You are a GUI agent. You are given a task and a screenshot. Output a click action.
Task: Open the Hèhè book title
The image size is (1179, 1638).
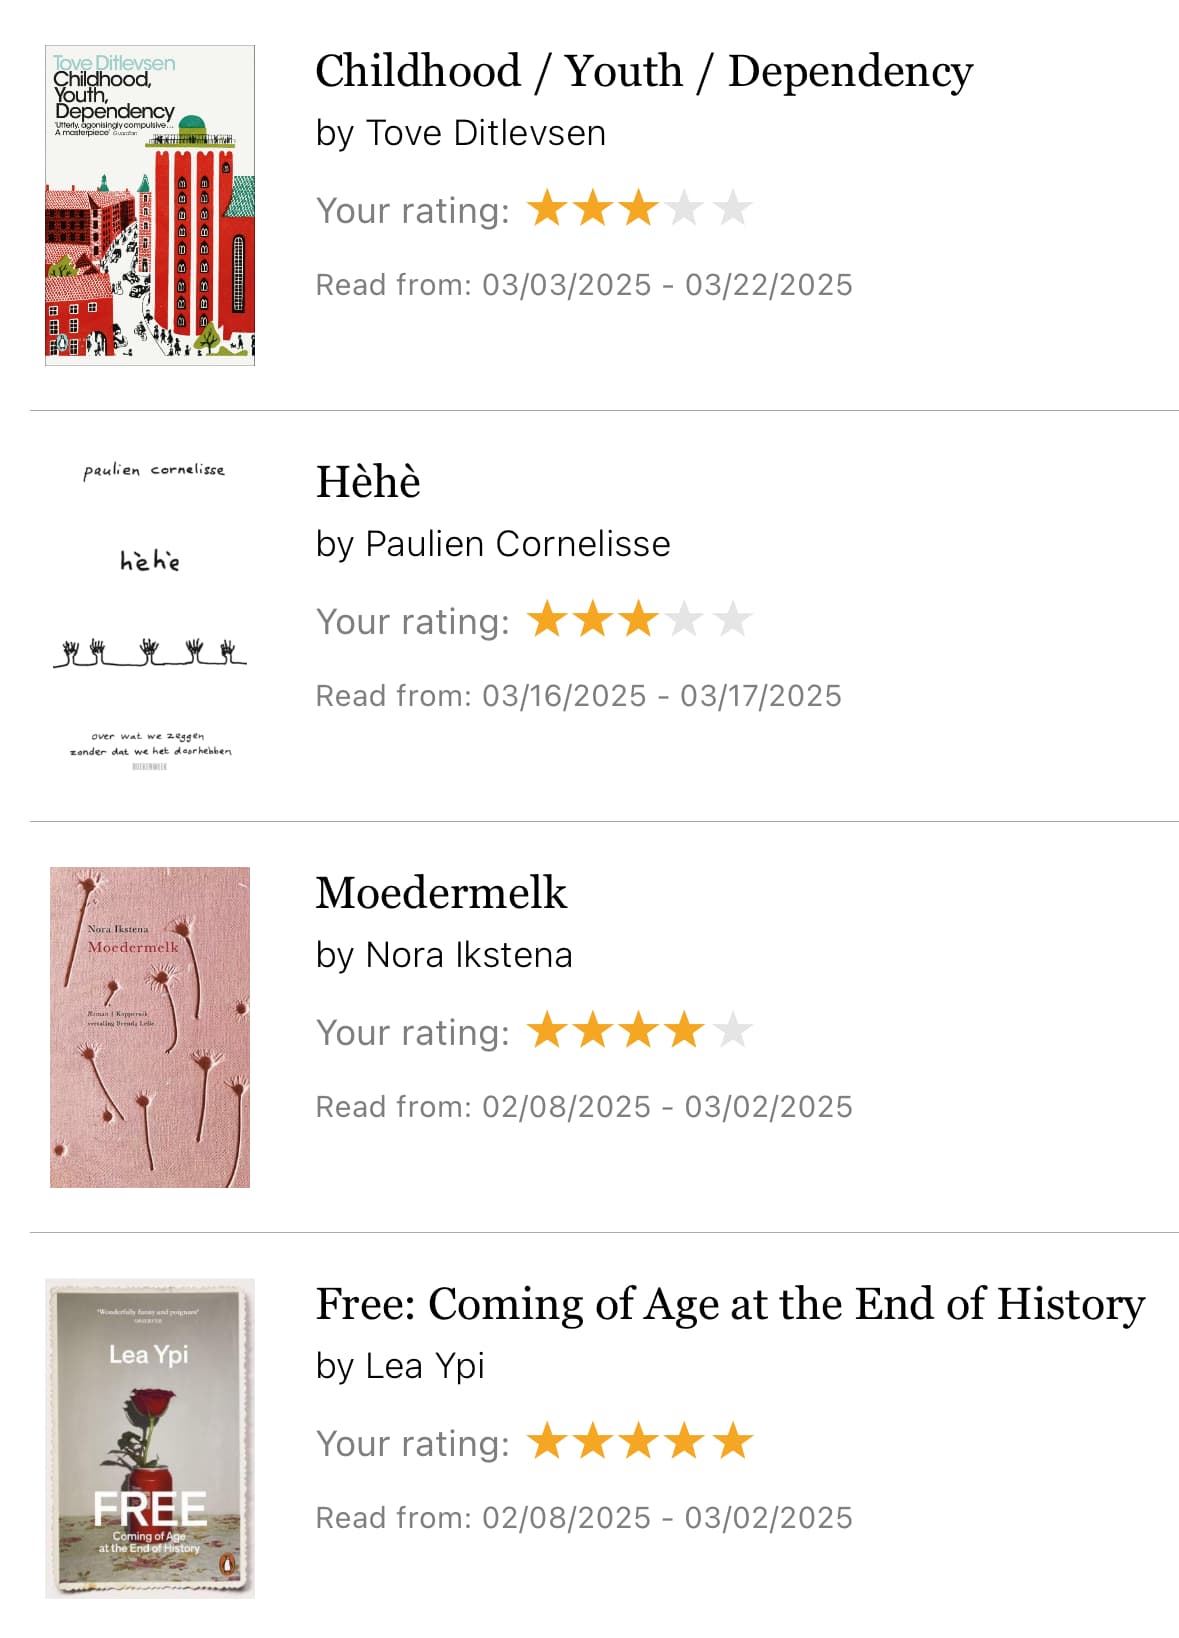pyautogui.click(x=368, y=482)
